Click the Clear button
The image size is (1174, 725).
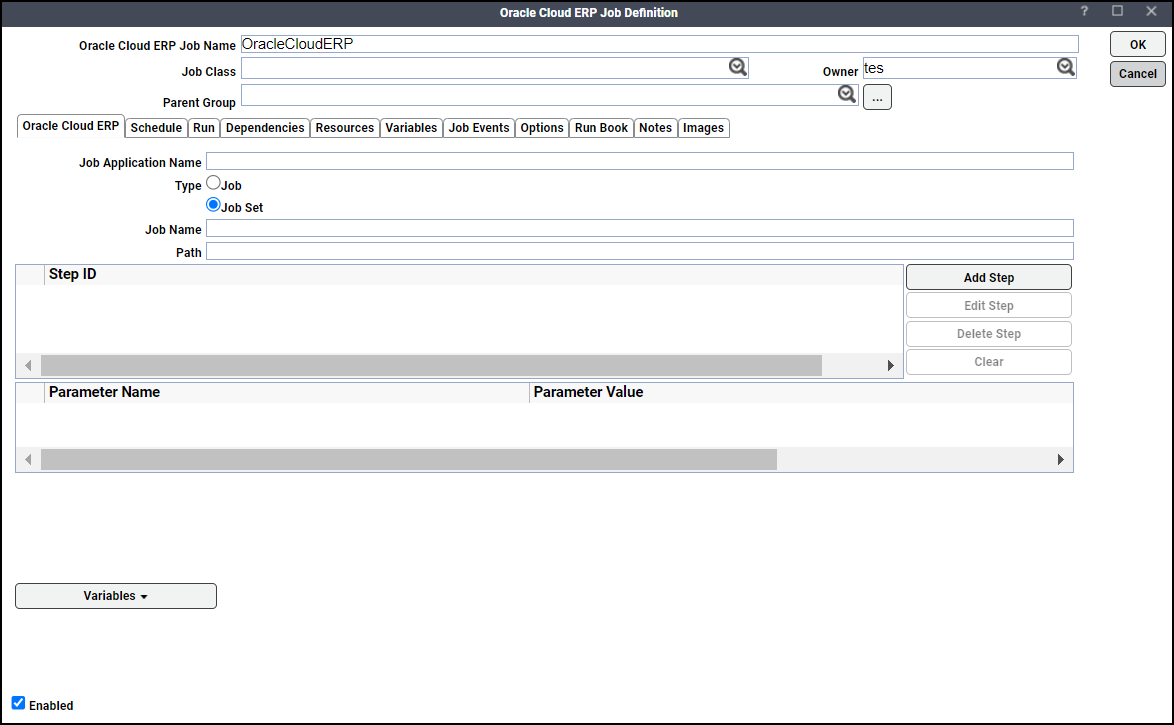(x=988, y=362)
